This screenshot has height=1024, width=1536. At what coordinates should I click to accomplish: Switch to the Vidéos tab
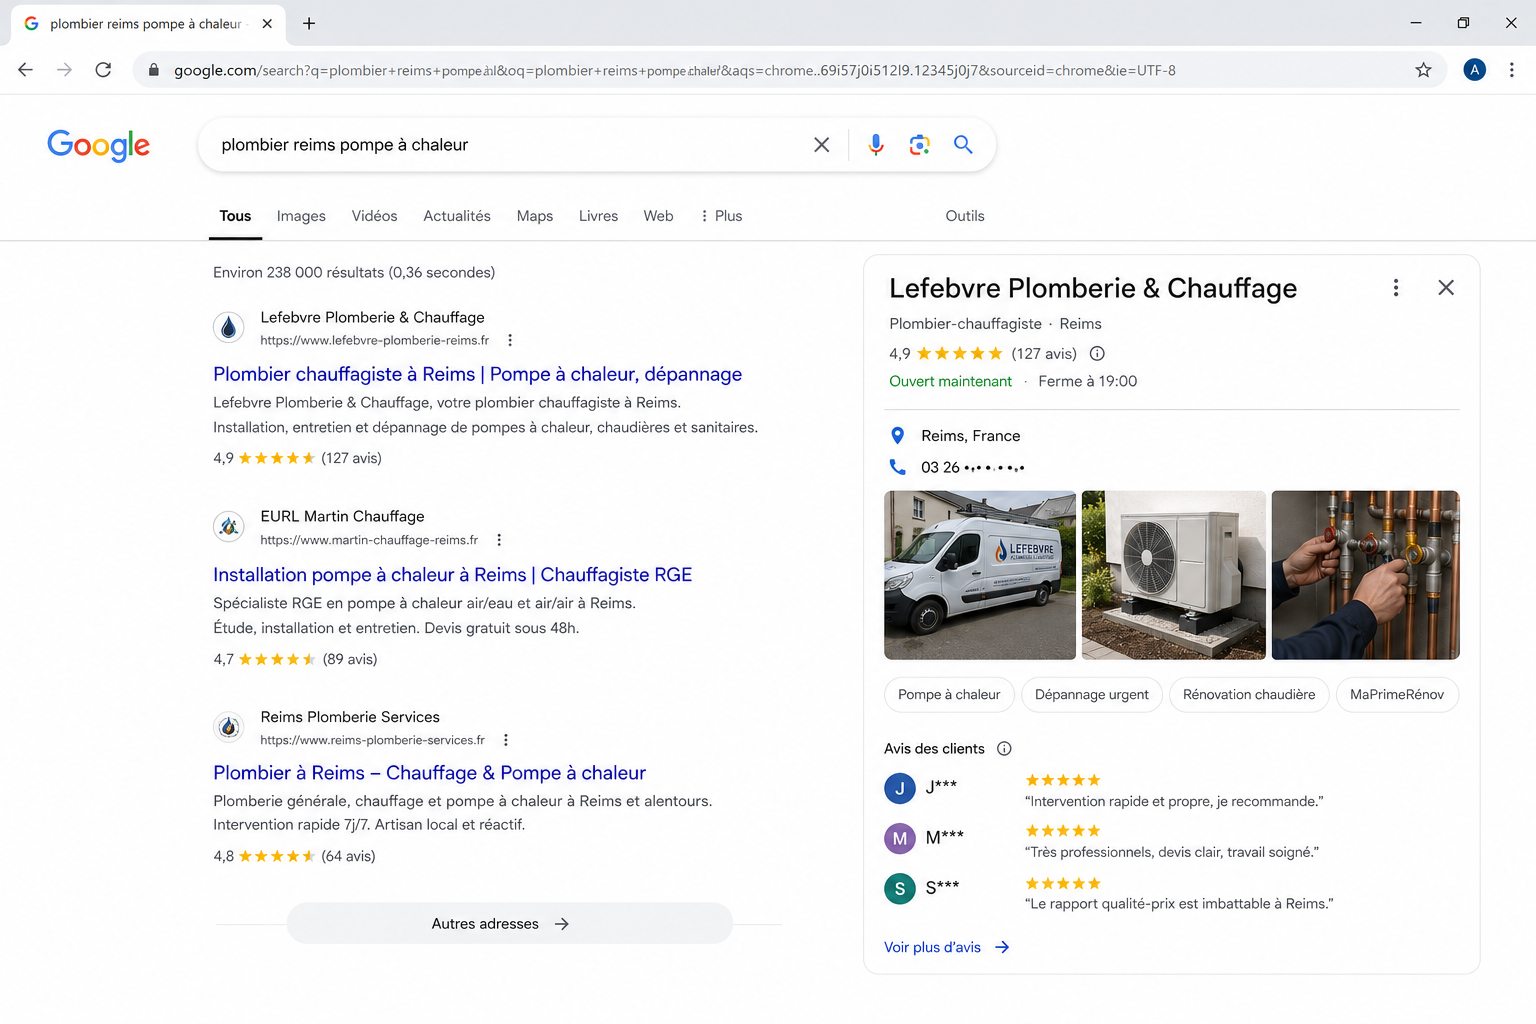pos(374,216)
